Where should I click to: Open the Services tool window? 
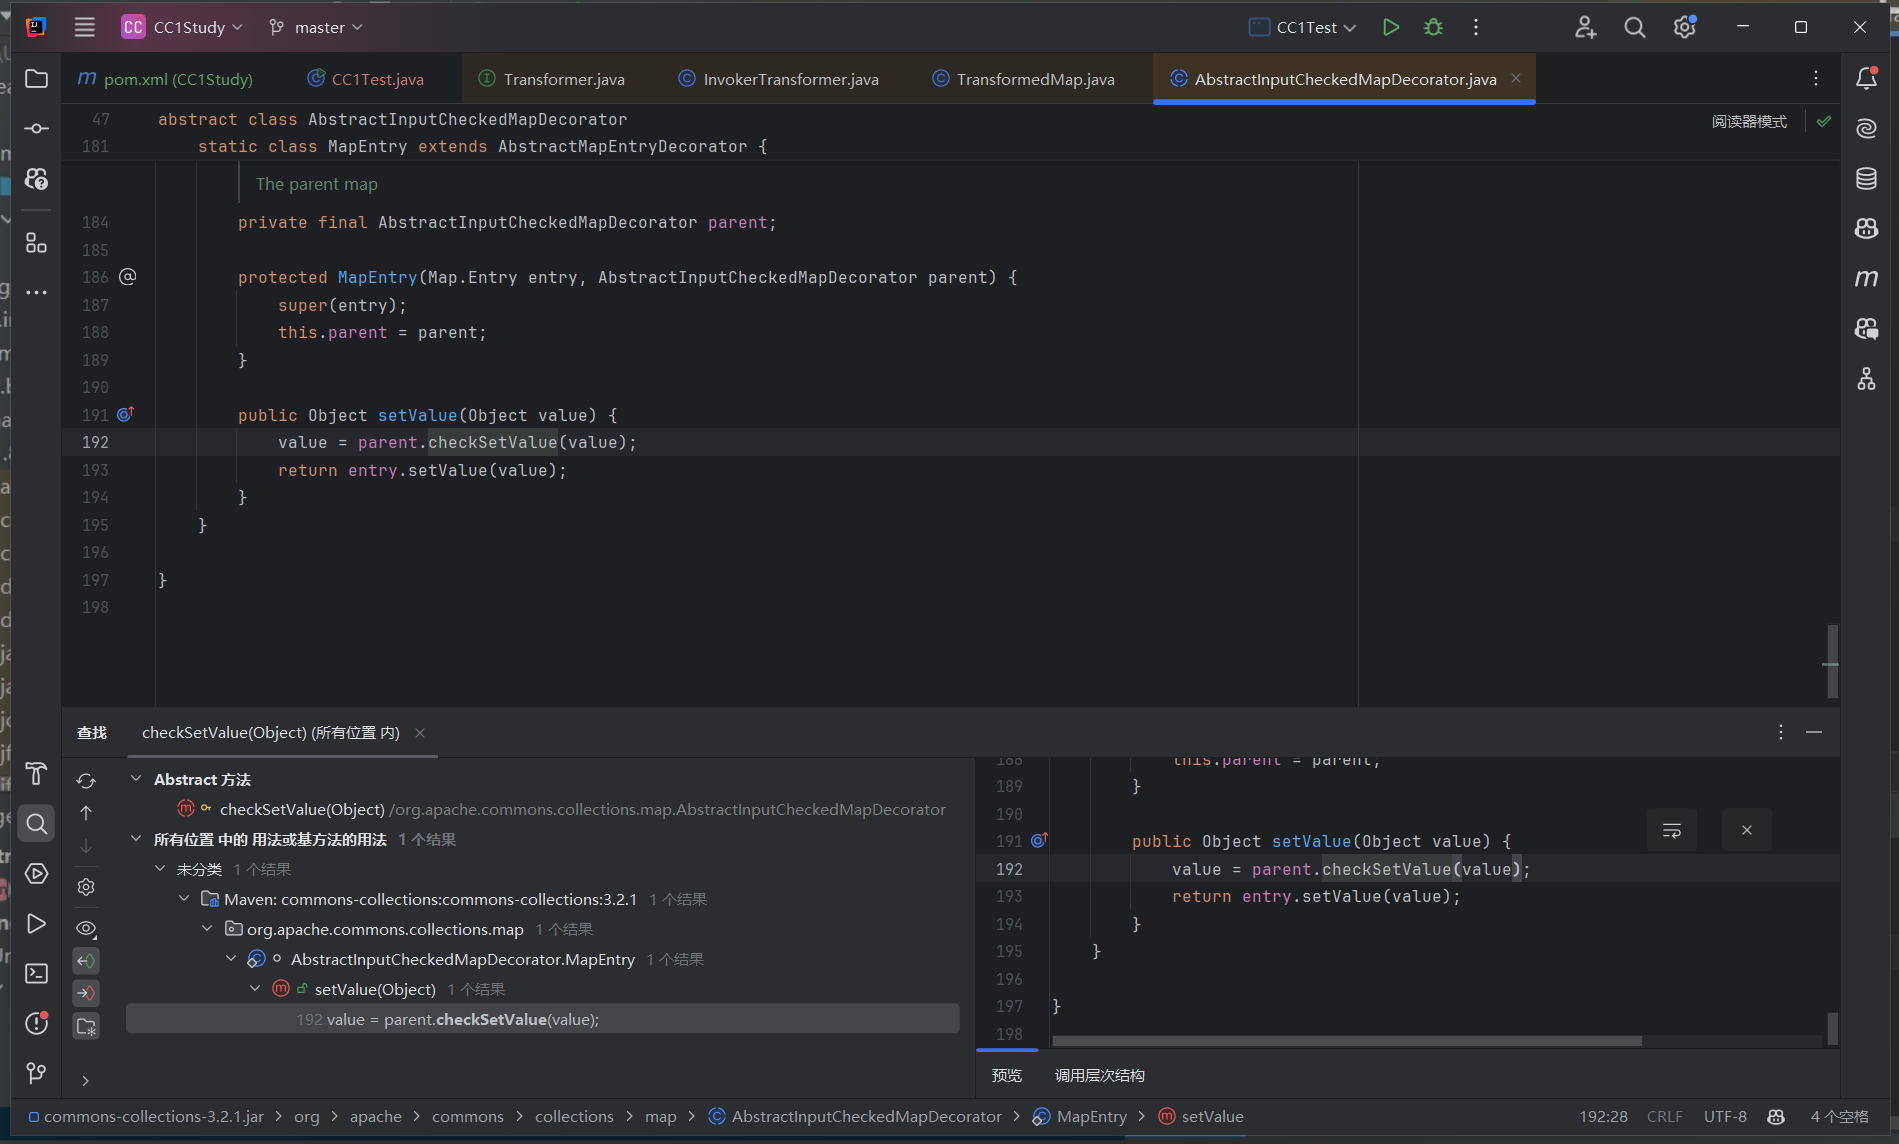[x=36, y=873]
